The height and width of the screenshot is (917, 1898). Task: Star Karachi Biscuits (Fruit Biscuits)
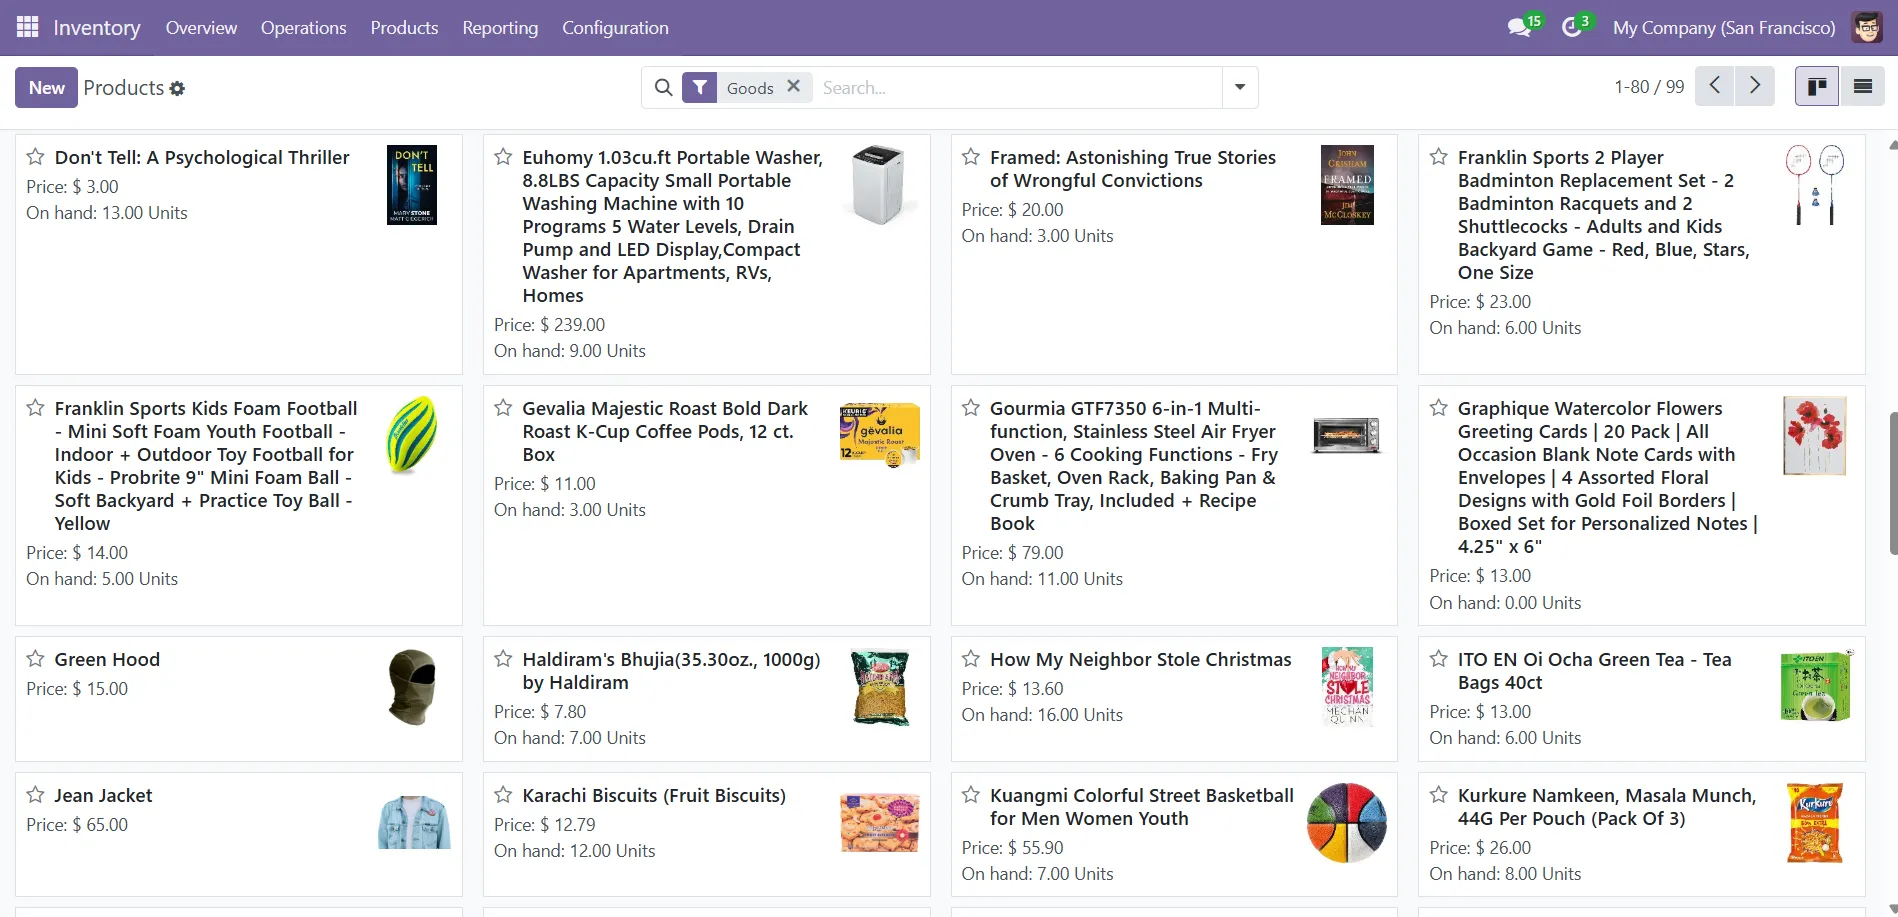(x=503, y=795)
